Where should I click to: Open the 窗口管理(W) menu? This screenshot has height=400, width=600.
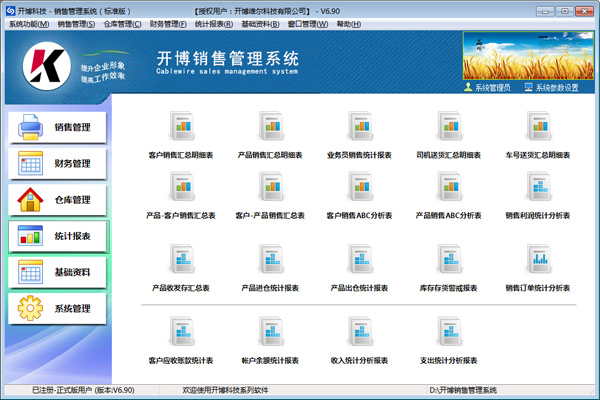pos(308,24)
